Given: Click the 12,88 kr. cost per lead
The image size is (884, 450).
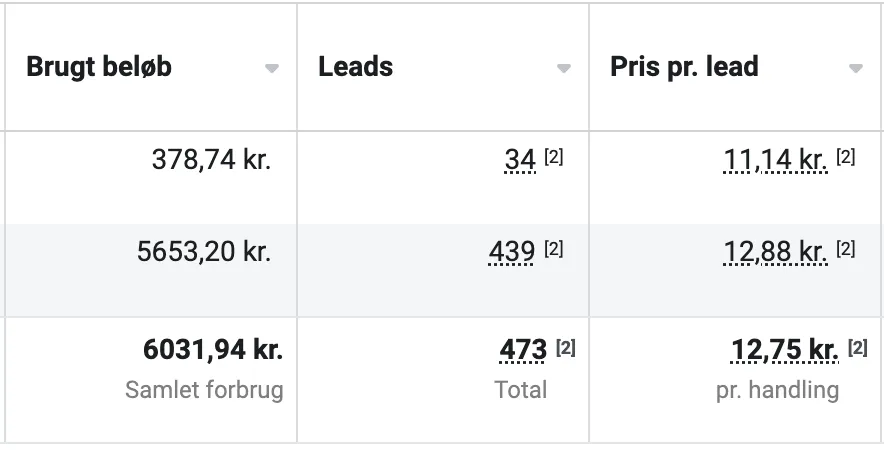Looking at the screenshot, I should coord(775,252).
